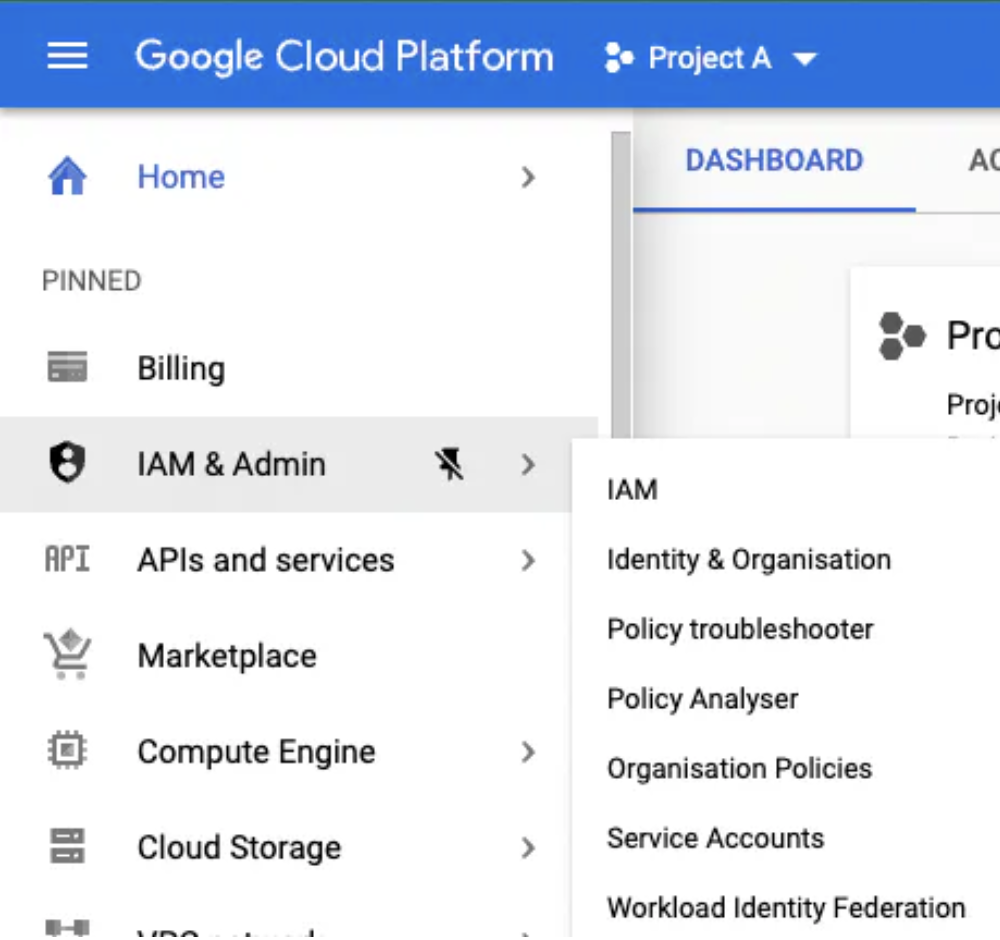The image size is (1000, 940).
Task: Expand the Compute Engine submenu arrow
Action: pos(528,752)
